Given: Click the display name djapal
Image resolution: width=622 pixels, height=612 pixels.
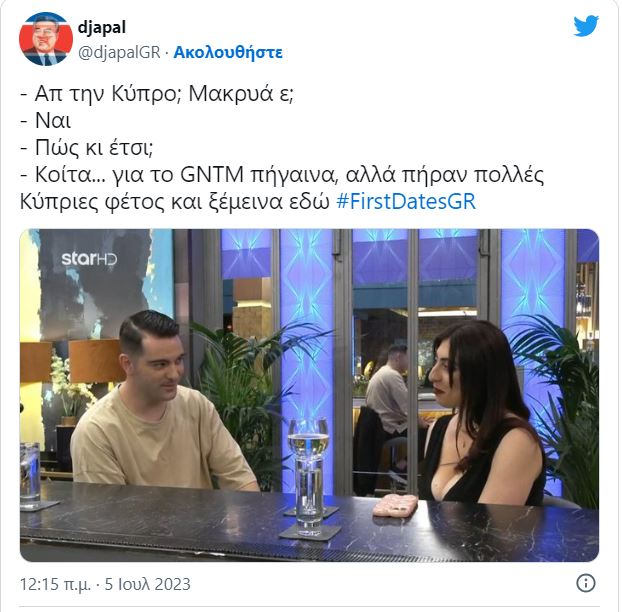Looking at the screenshot, I should pyautogui.click(x=102, y=28).
